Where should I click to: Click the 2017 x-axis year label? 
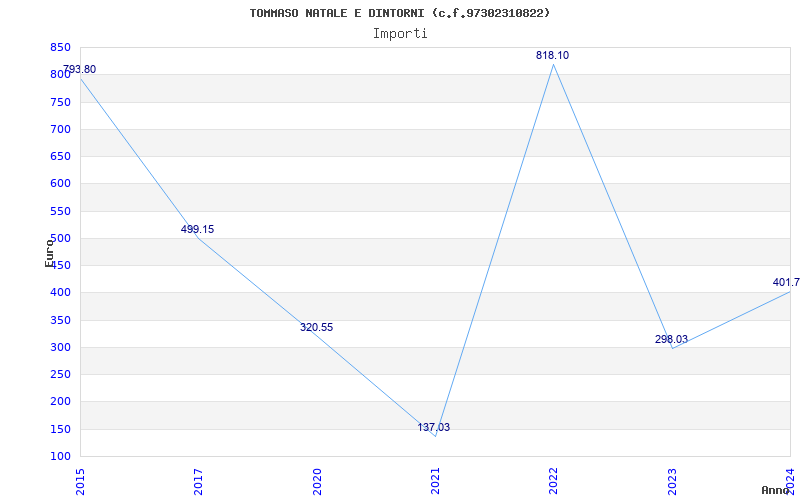coord(198,481)
